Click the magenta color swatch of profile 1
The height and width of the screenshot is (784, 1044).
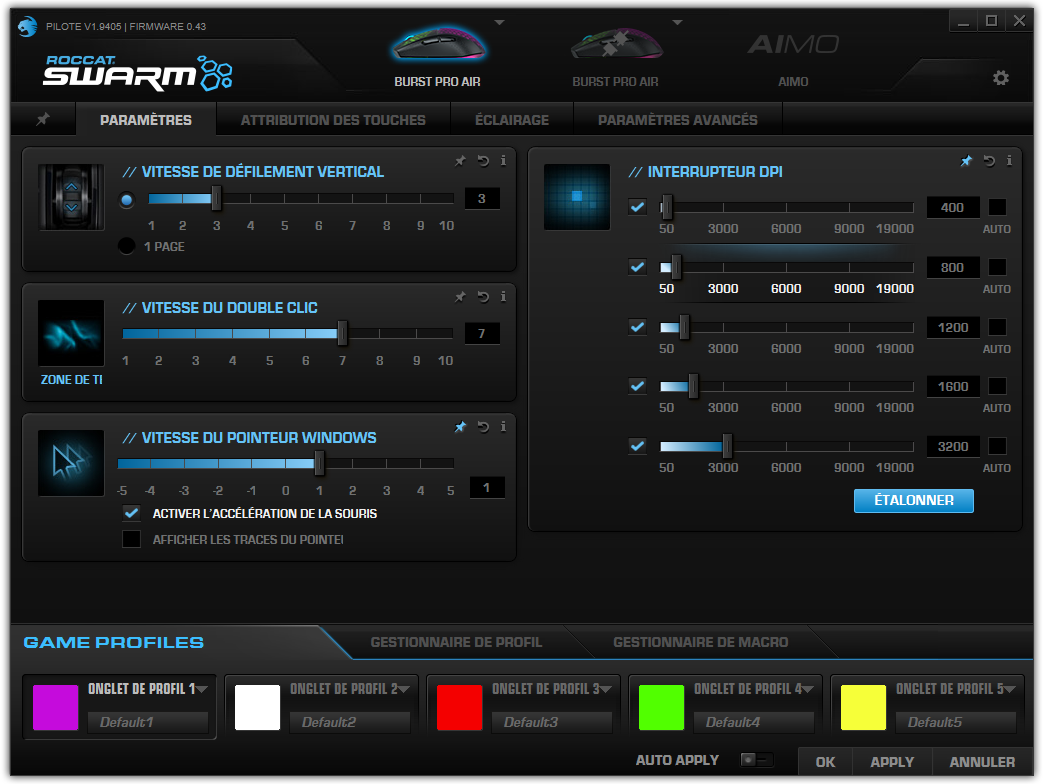coord(55,707)
